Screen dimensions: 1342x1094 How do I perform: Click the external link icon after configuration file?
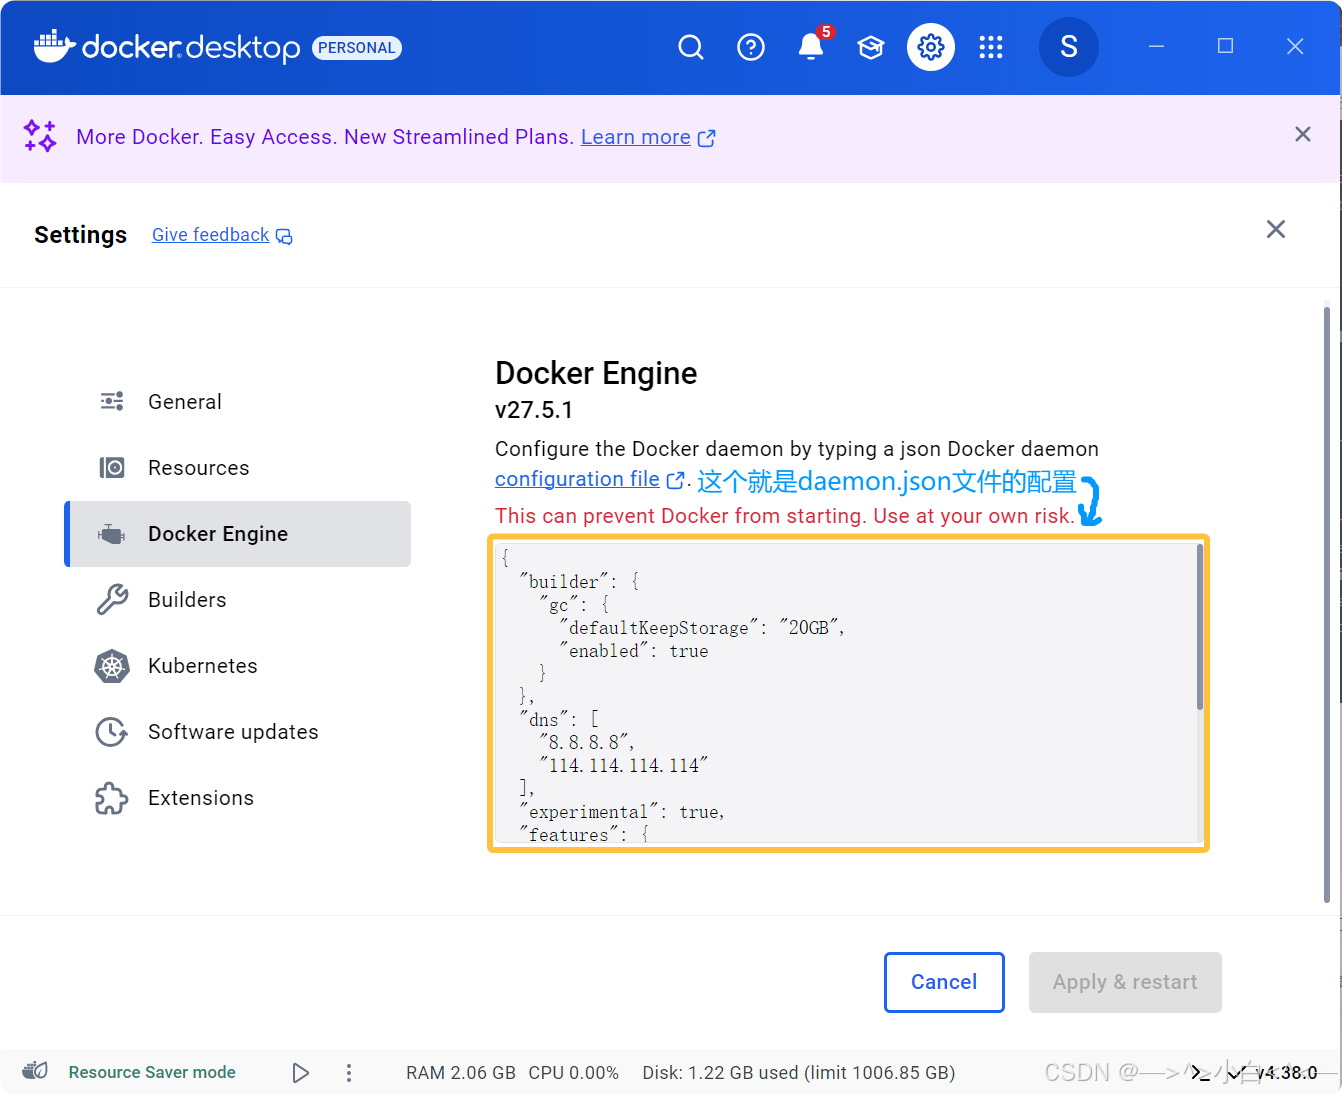[676, 480]
